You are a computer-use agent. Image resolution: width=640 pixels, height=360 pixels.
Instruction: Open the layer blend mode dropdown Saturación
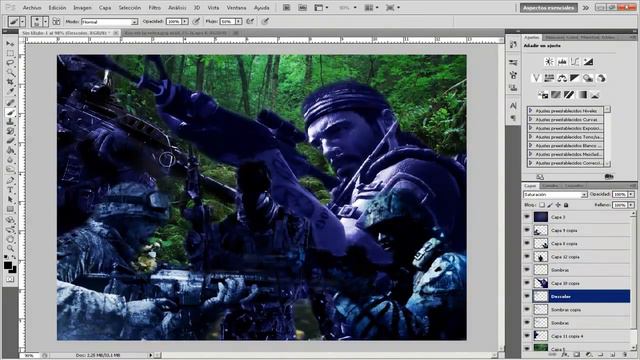(555, 195)
